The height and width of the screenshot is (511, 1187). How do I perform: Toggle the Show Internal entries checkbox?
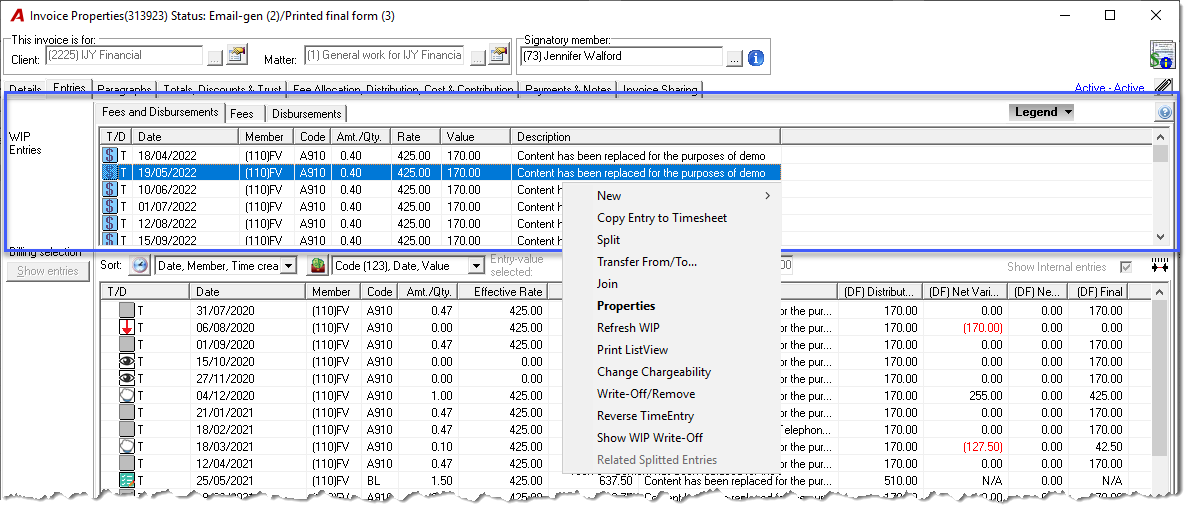coord(1126,266)
